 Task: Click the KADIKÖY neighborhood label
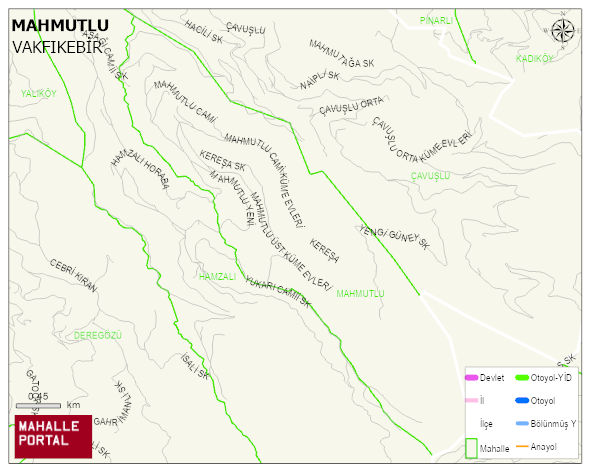coord(534,58)
